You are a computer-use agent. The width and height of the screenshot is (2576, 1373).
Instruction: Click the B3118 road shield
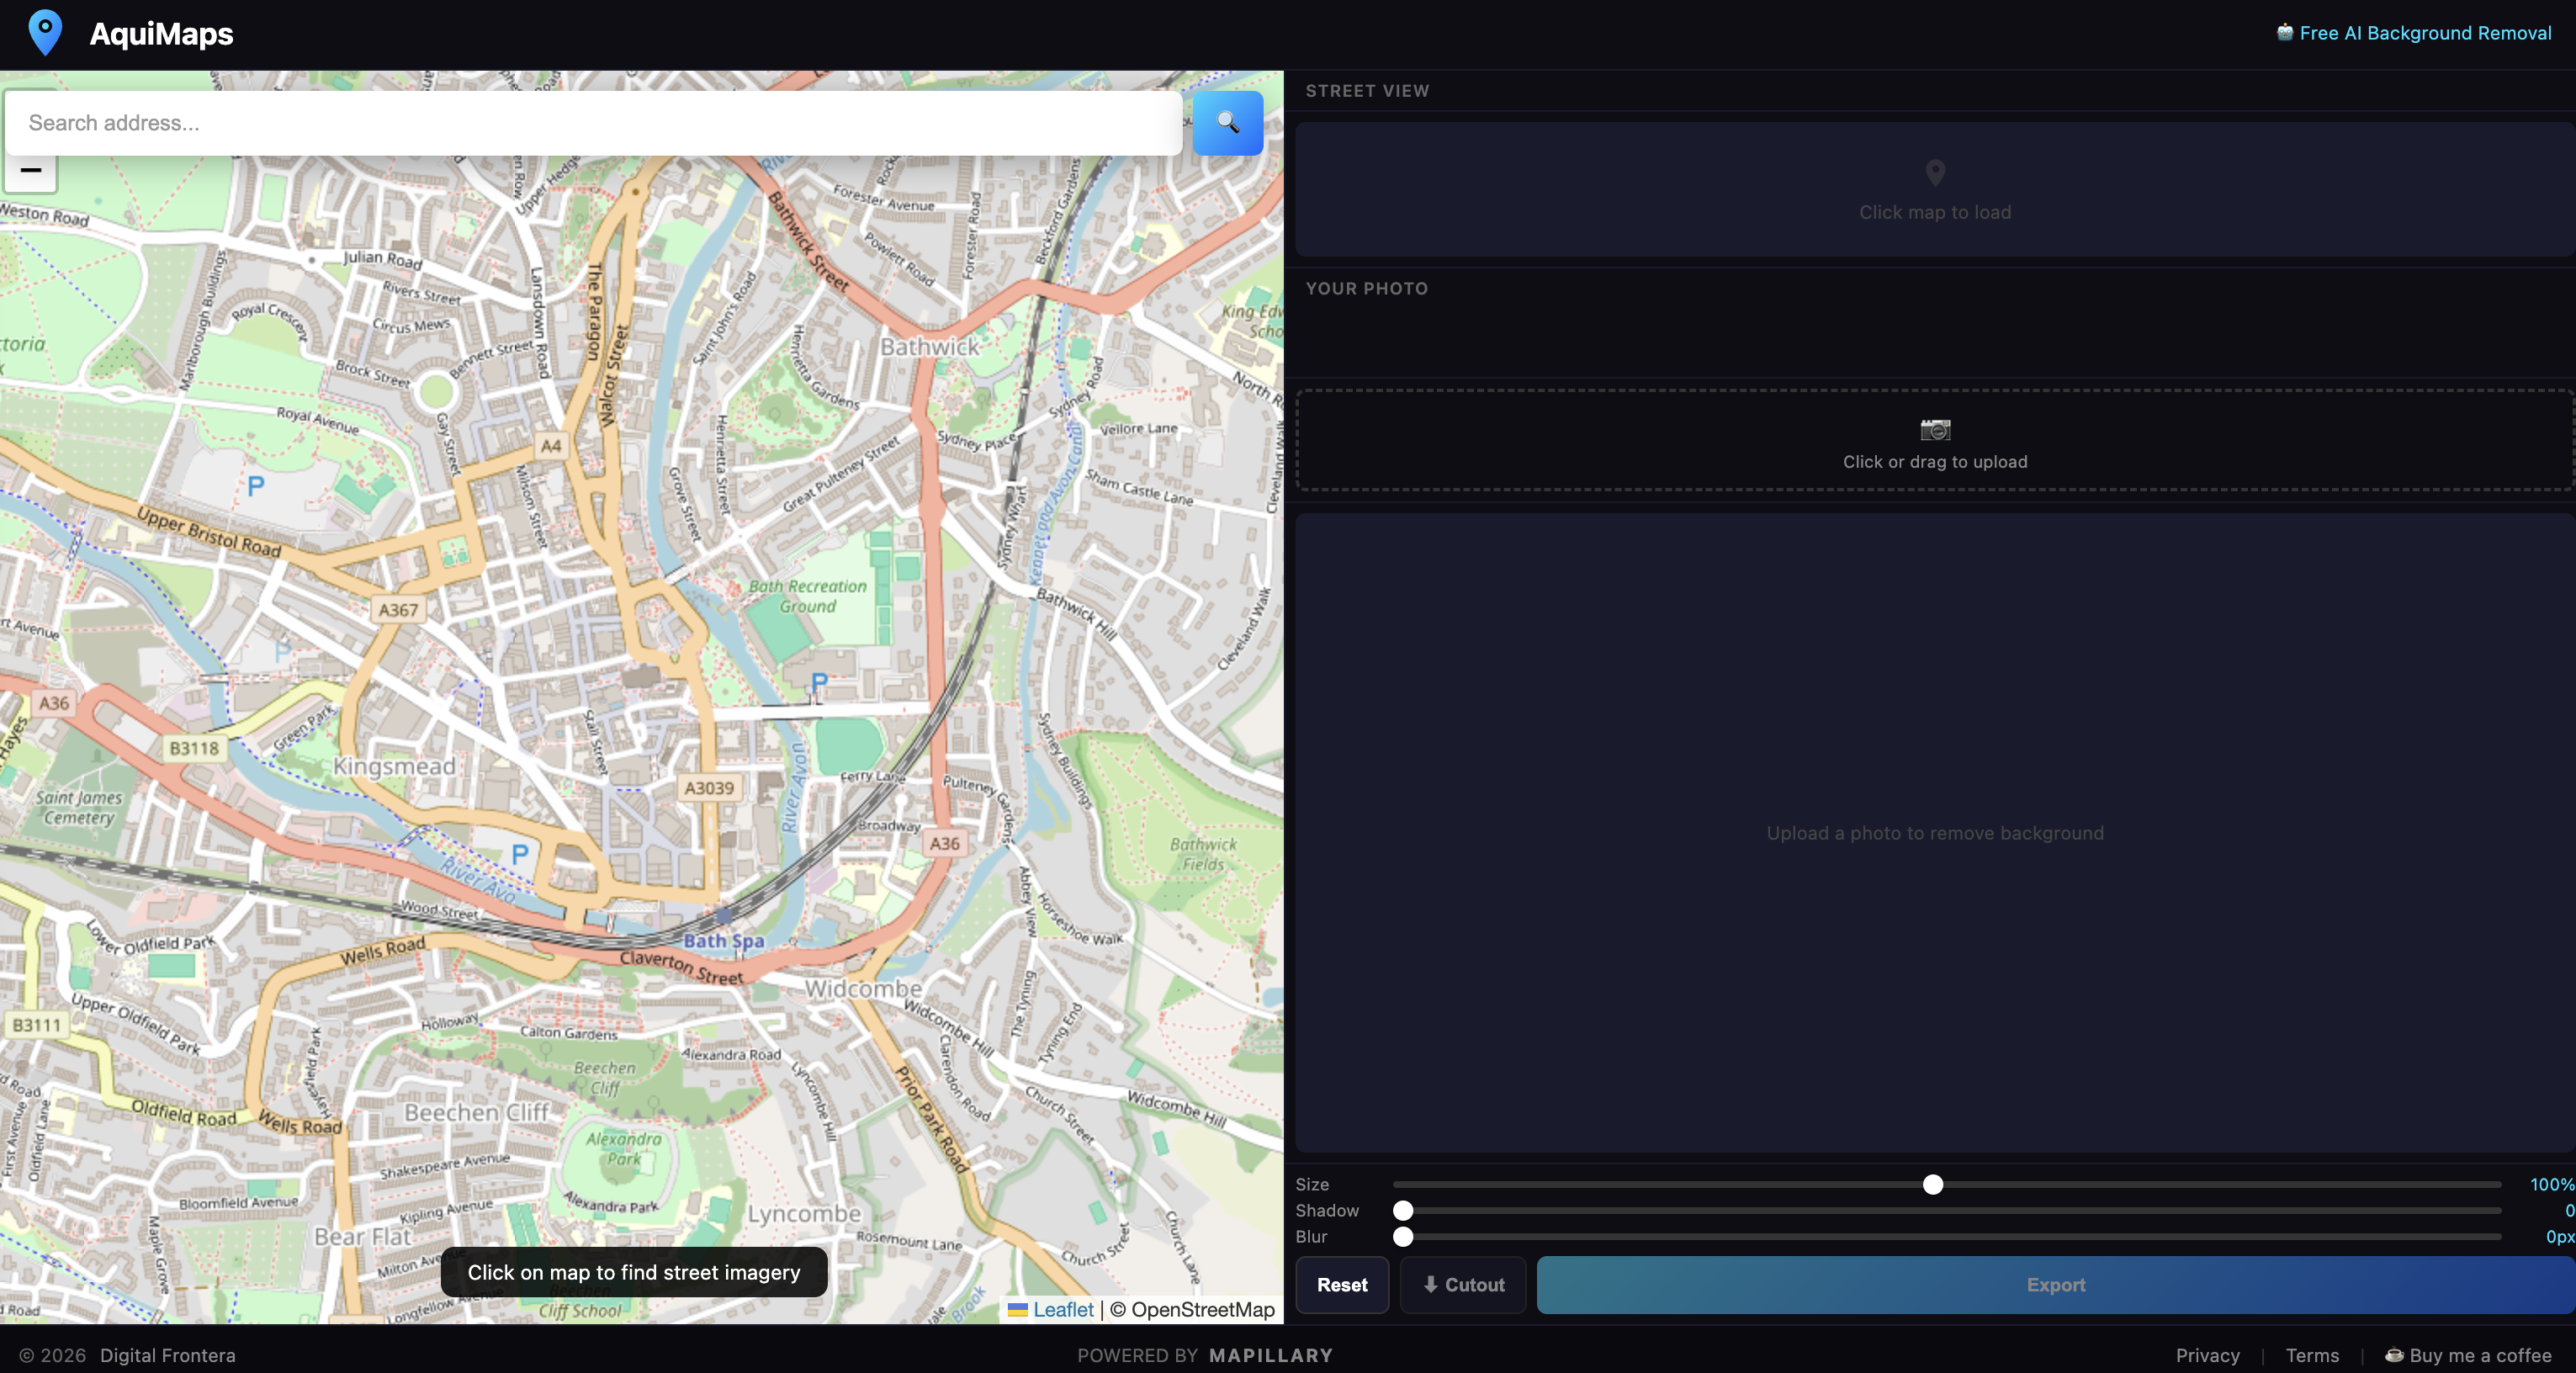(x=194, y=748)
